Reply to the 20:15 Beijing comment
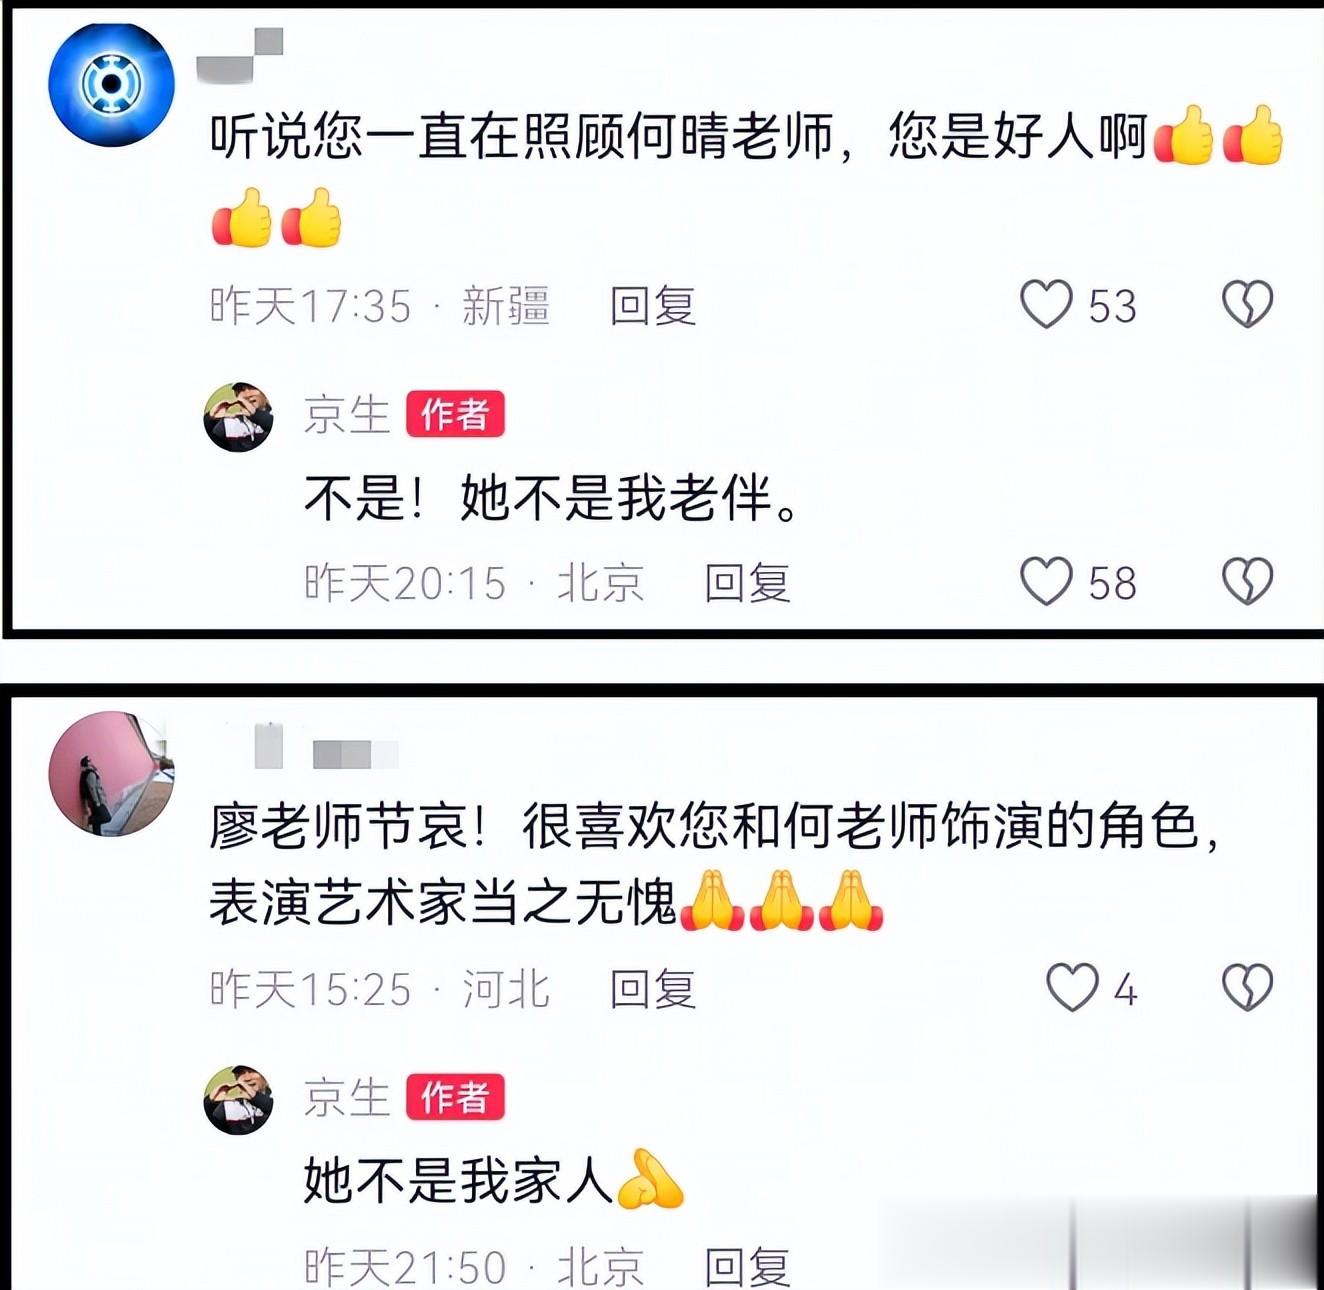Image resolution: width=1324 pixels, height=1290 pixels. pos(747,583)
